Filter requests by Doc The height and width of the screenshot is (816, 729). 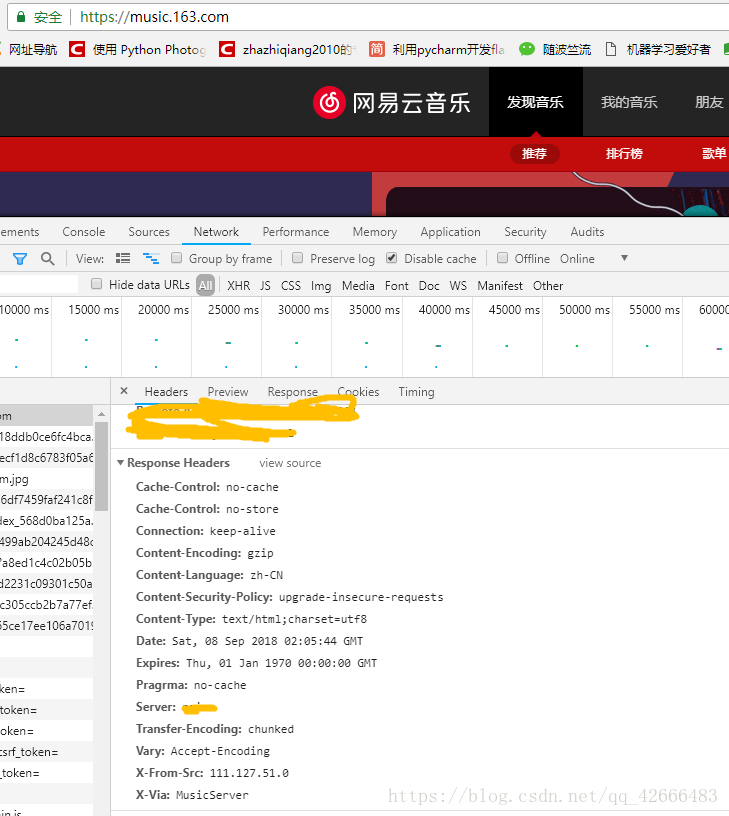[429, 286]
